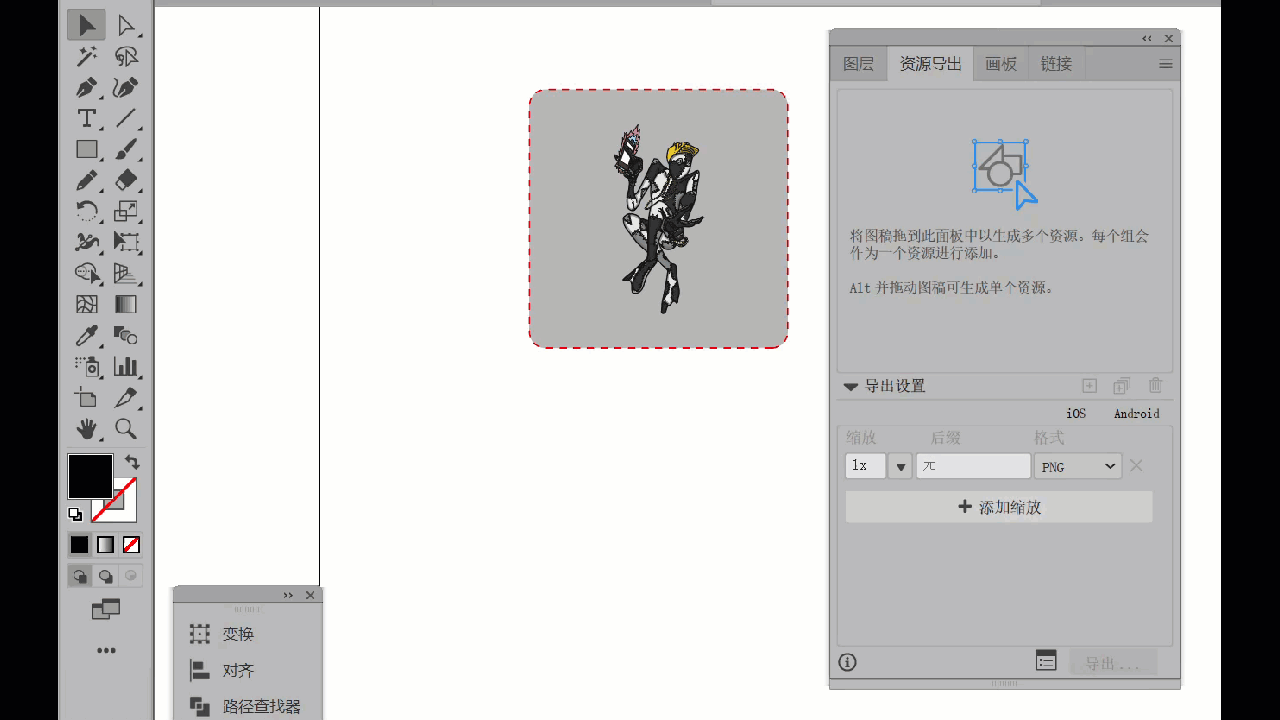Pick the Curvature tool
Image resolution: width=1280 pixels, height=720 pixels.
click(125, 87)
